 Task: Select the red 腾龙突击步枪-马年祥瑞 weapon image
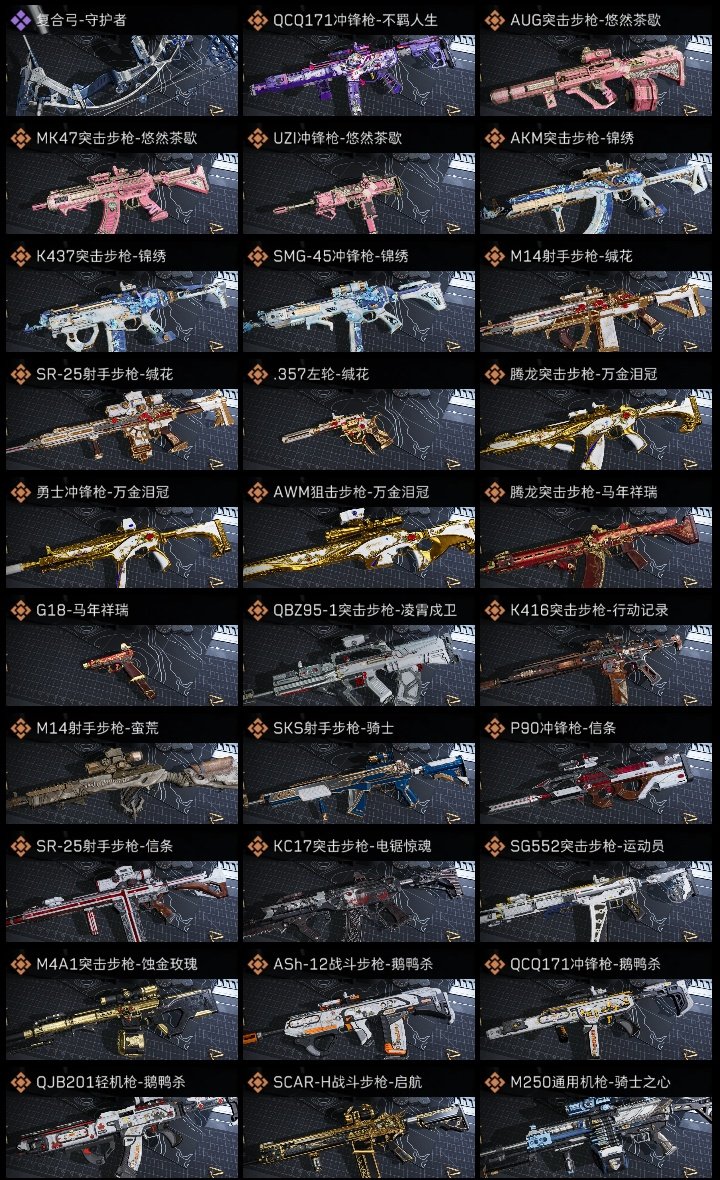[596, 547]
